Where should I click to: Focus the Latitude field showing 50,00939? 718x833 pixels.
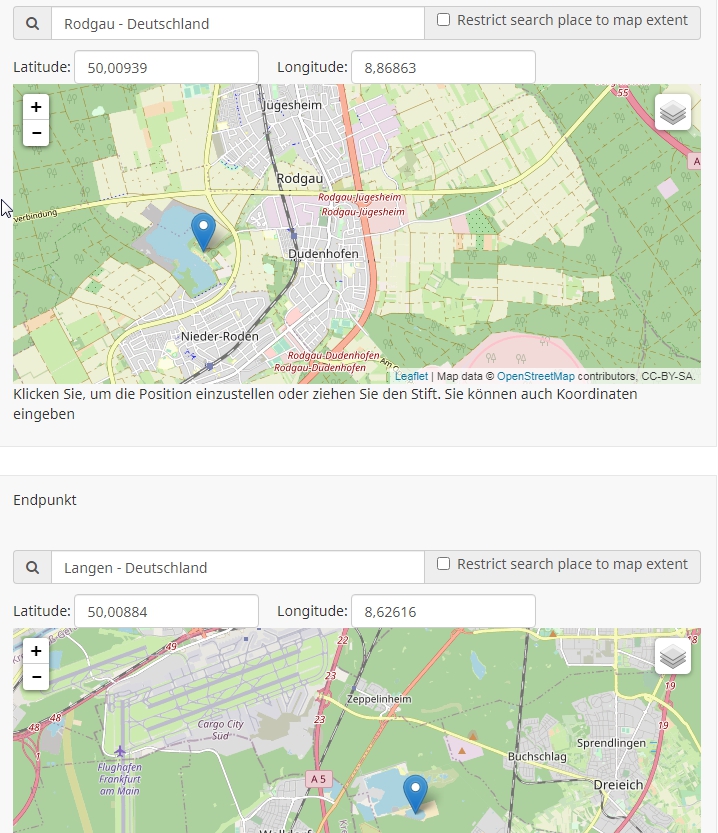pyautogui.click(x=166, y=68)
